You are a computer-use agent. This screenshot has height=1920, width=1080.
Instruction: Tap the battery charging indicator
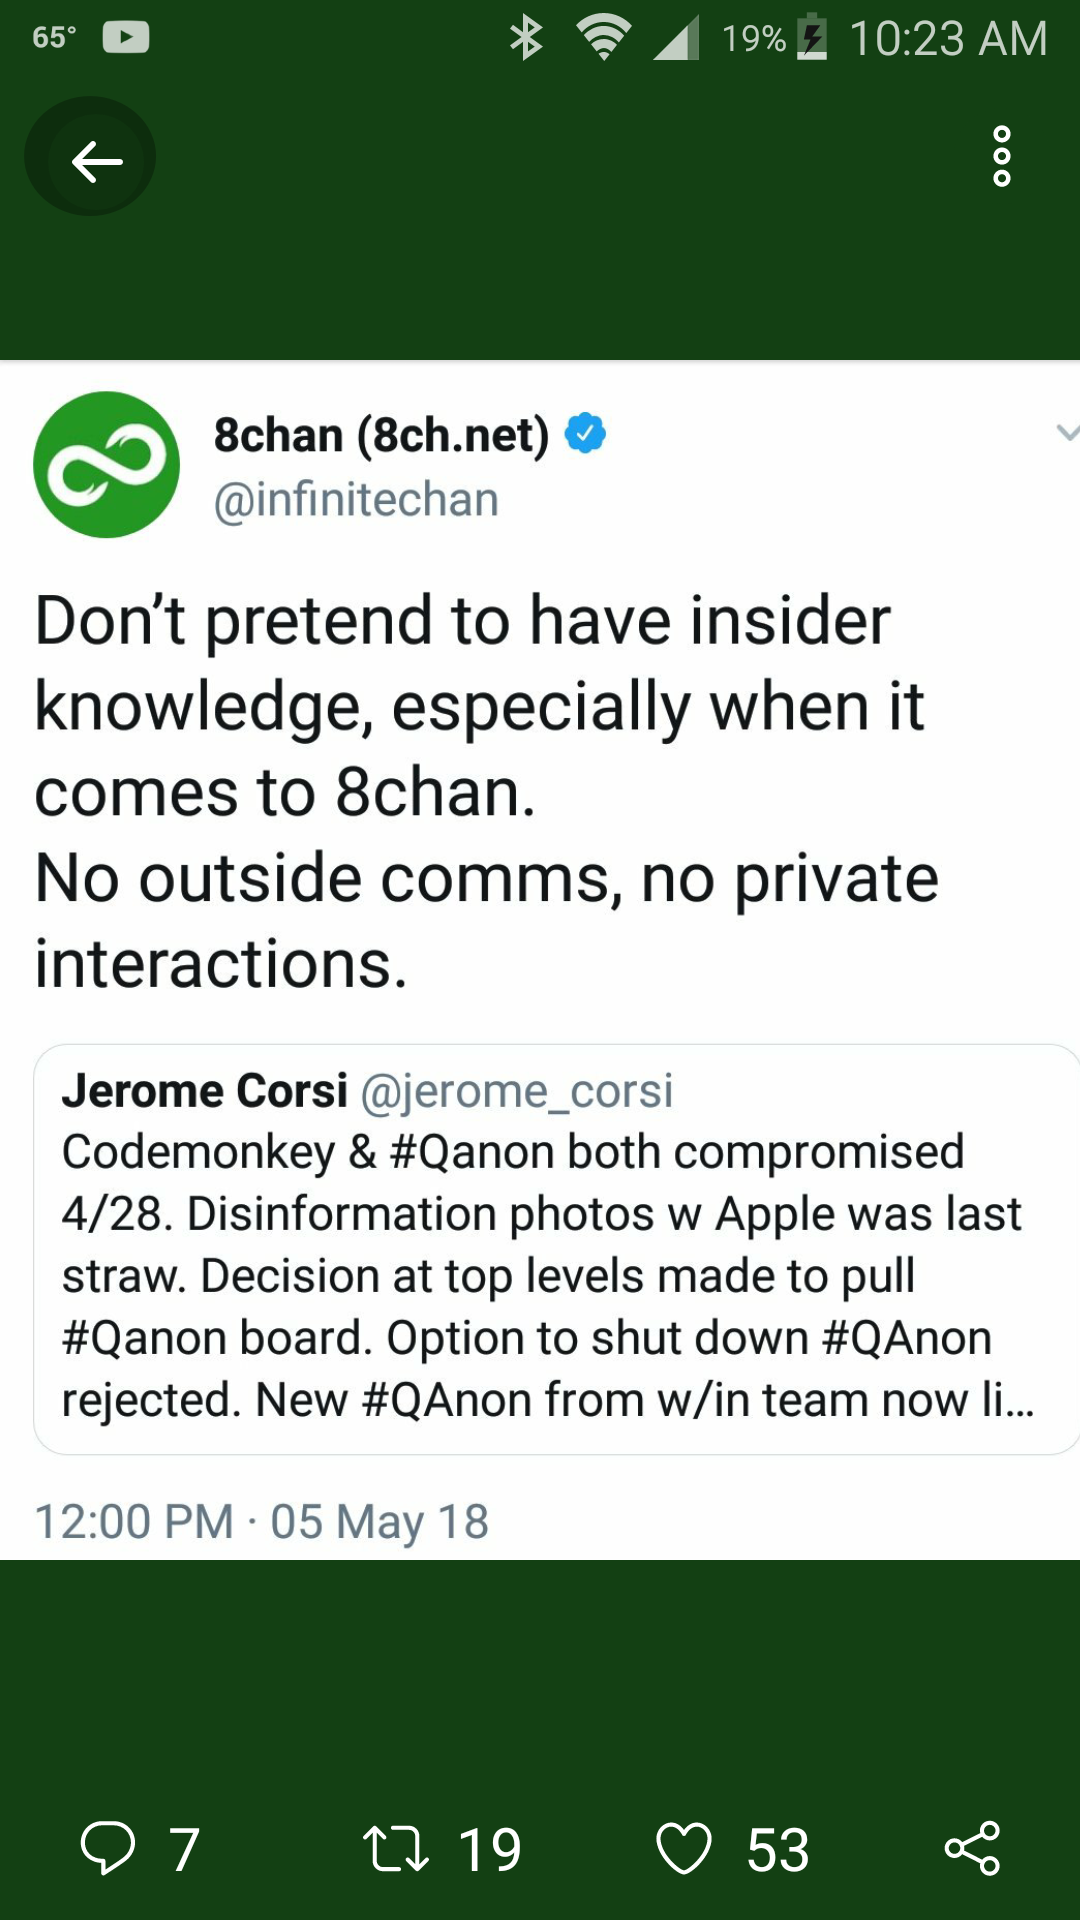pos(812,38)
